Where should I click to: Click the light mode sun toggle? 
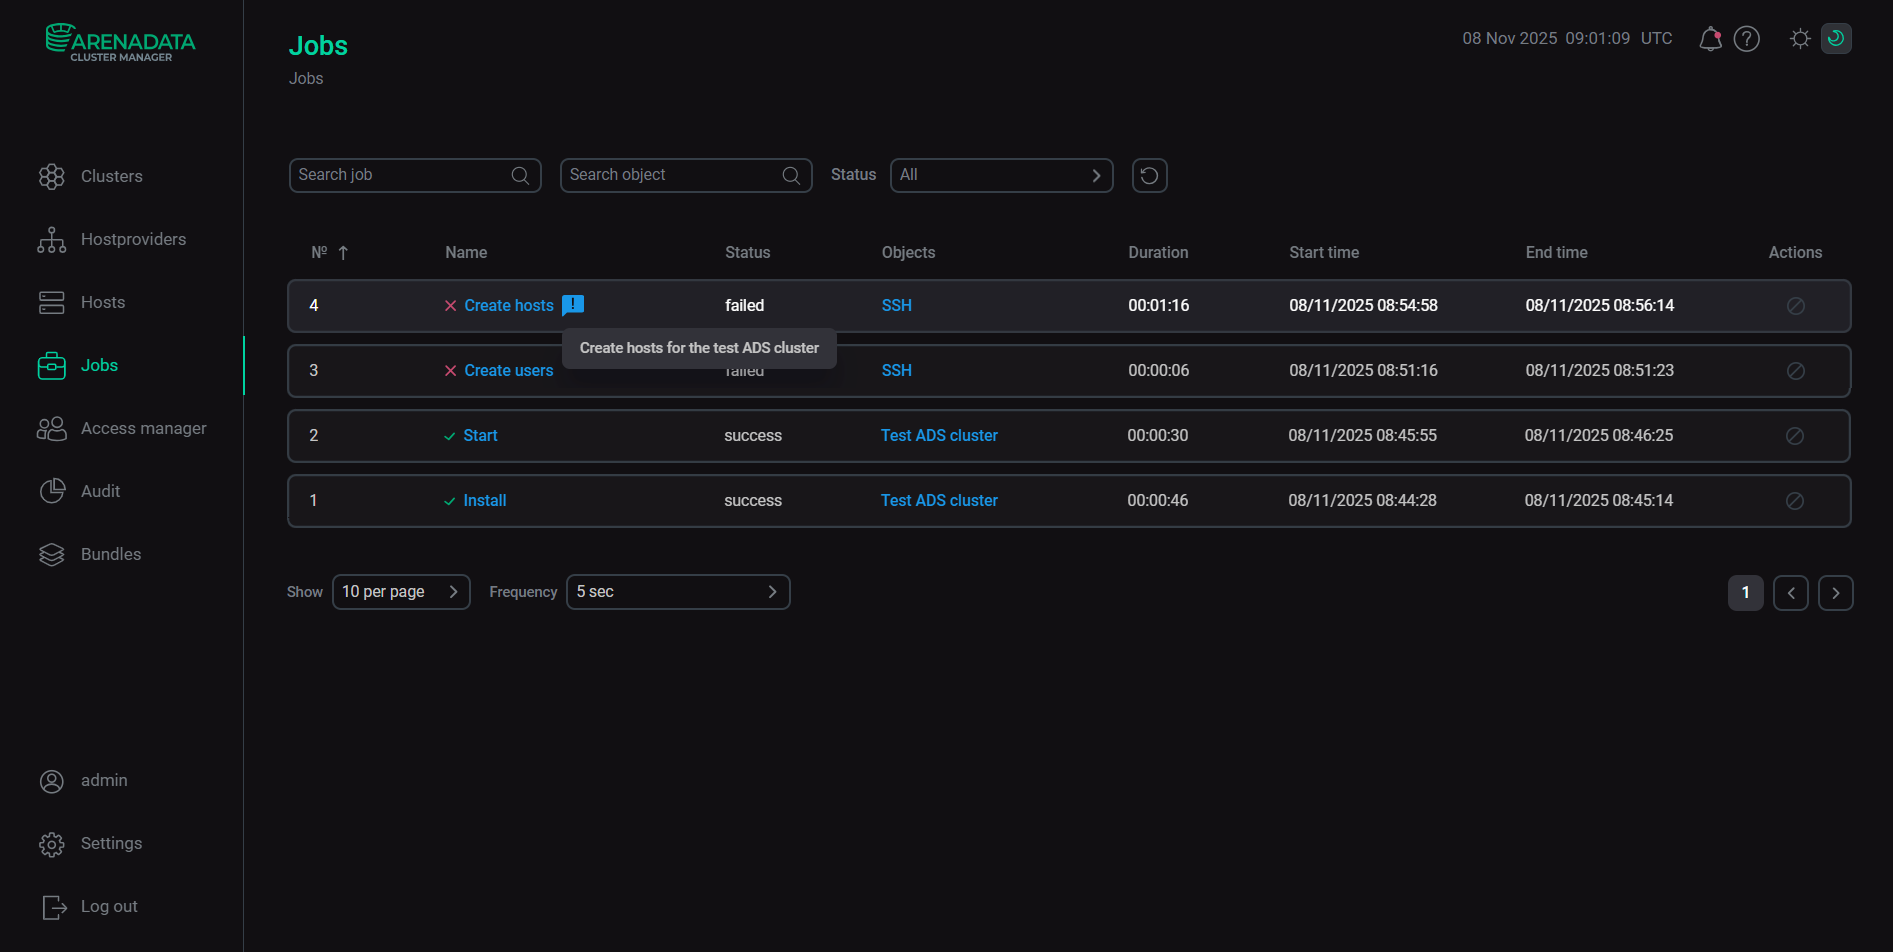pos(1800,38)
